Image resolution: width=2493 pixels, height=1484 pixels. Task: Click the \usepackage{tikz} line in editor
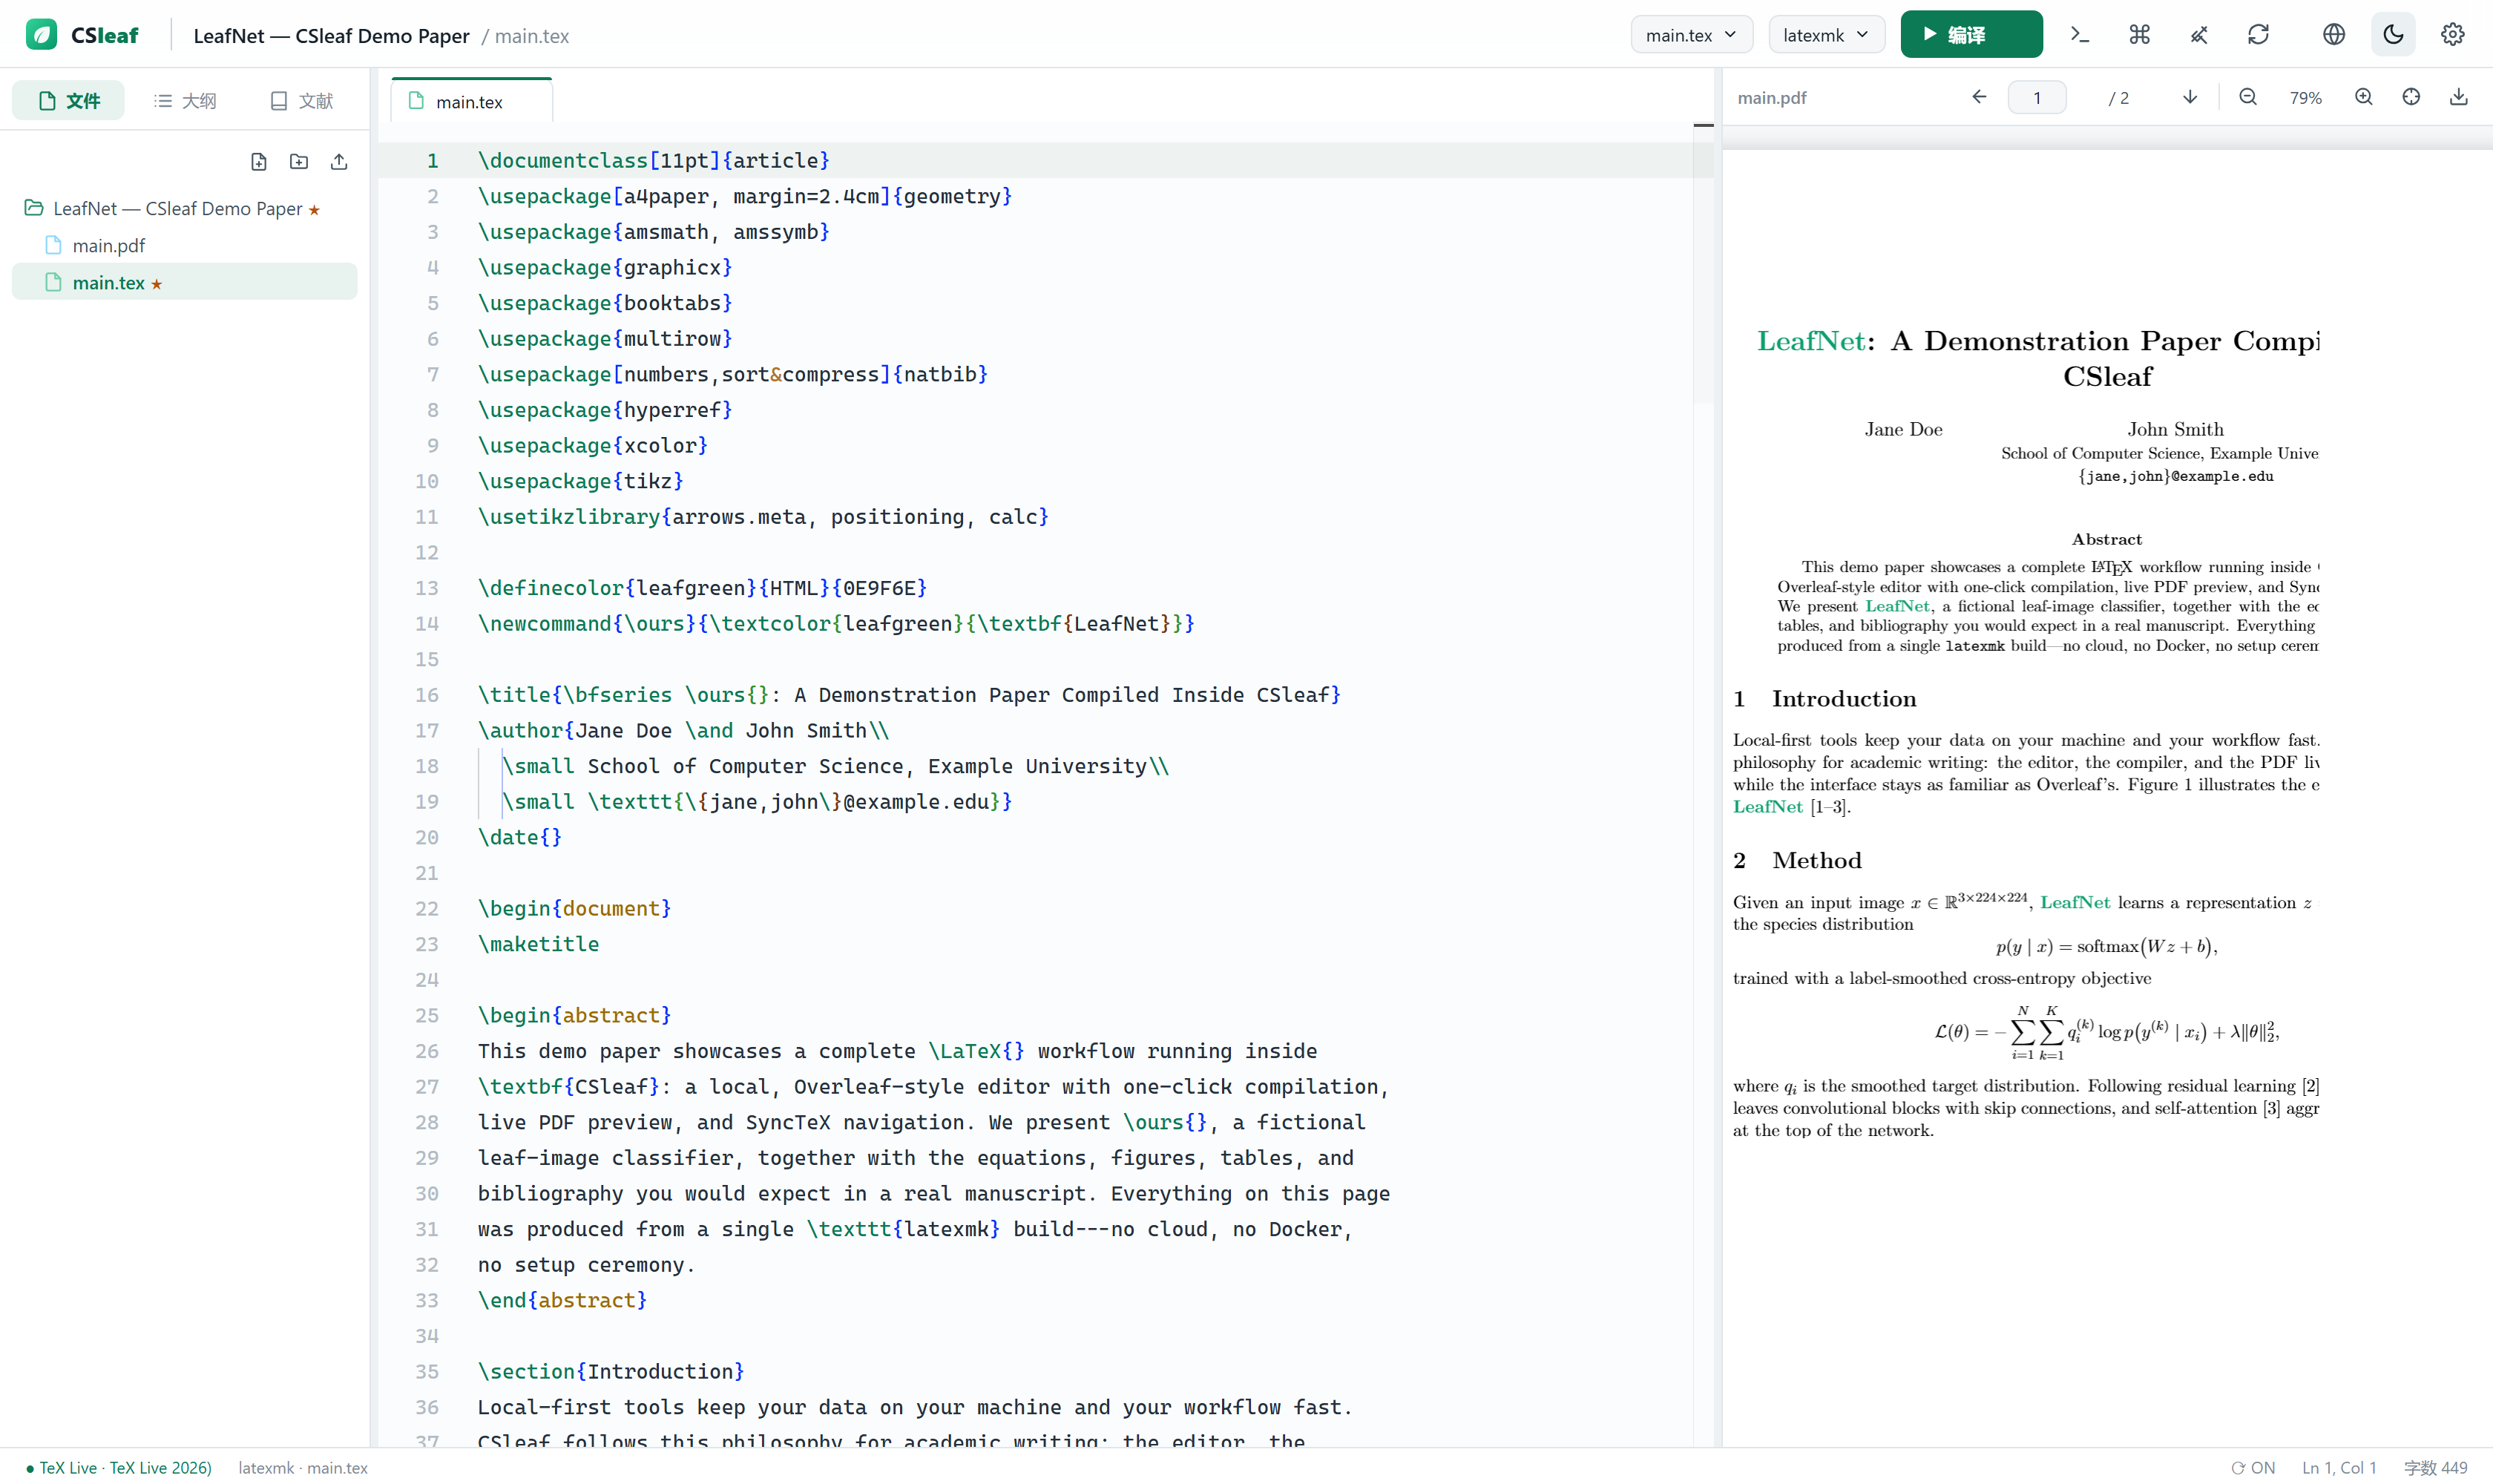[x=581, y=482]
